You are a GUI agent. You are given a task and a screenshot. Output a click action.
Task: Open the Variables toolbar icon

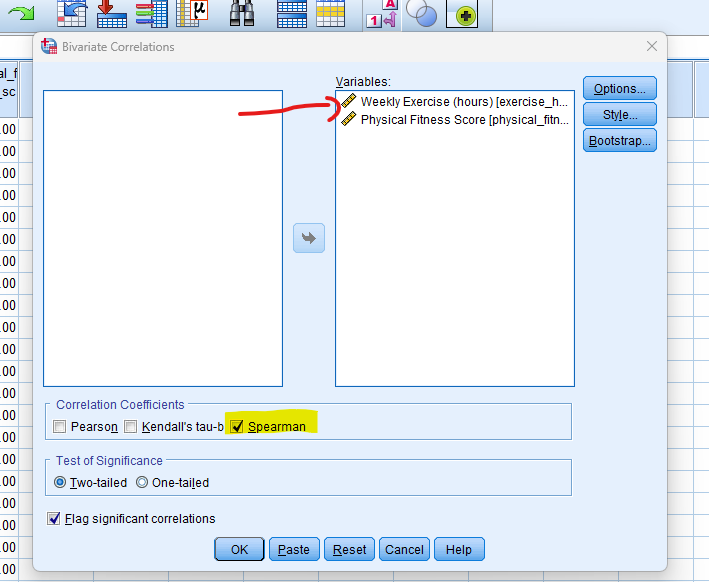click(x=151, y=12)
